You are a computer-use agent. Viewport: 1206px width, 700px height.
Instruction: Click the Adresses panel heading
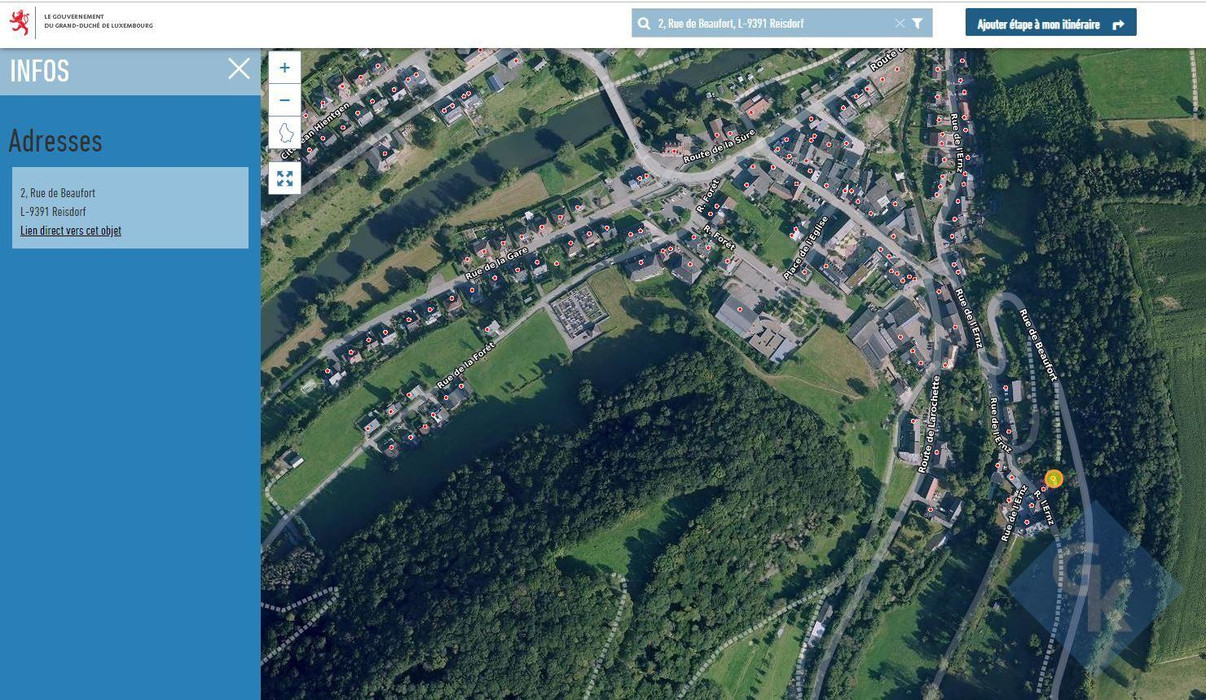pos(55,140)
